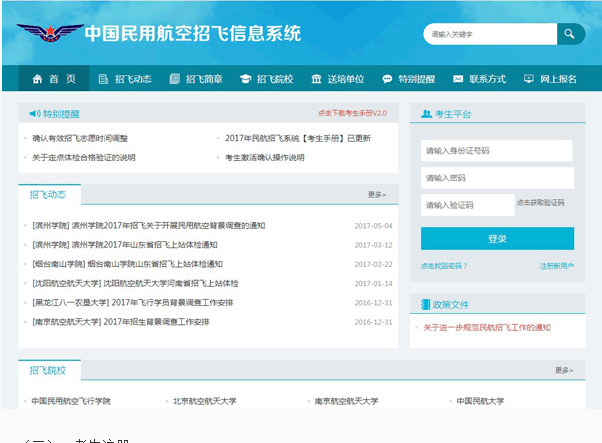Click the speaker icon in 特别提醒 panel header
This screenshot has height=443, width=602.
(35, 114)
